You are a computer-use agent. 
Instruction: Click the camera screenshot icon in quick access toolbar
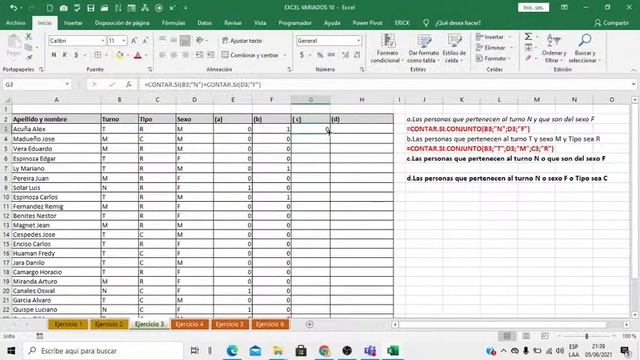coord(63,8)
